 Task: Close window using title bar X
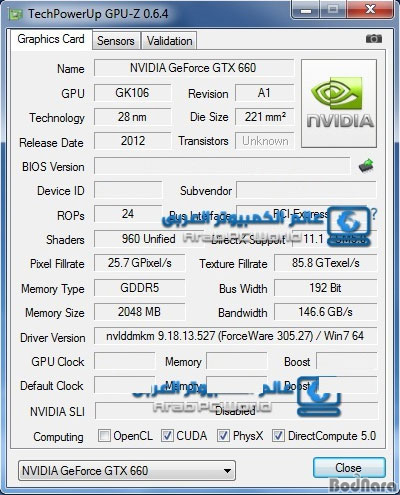pyautogui.click(x=370, y=9)
